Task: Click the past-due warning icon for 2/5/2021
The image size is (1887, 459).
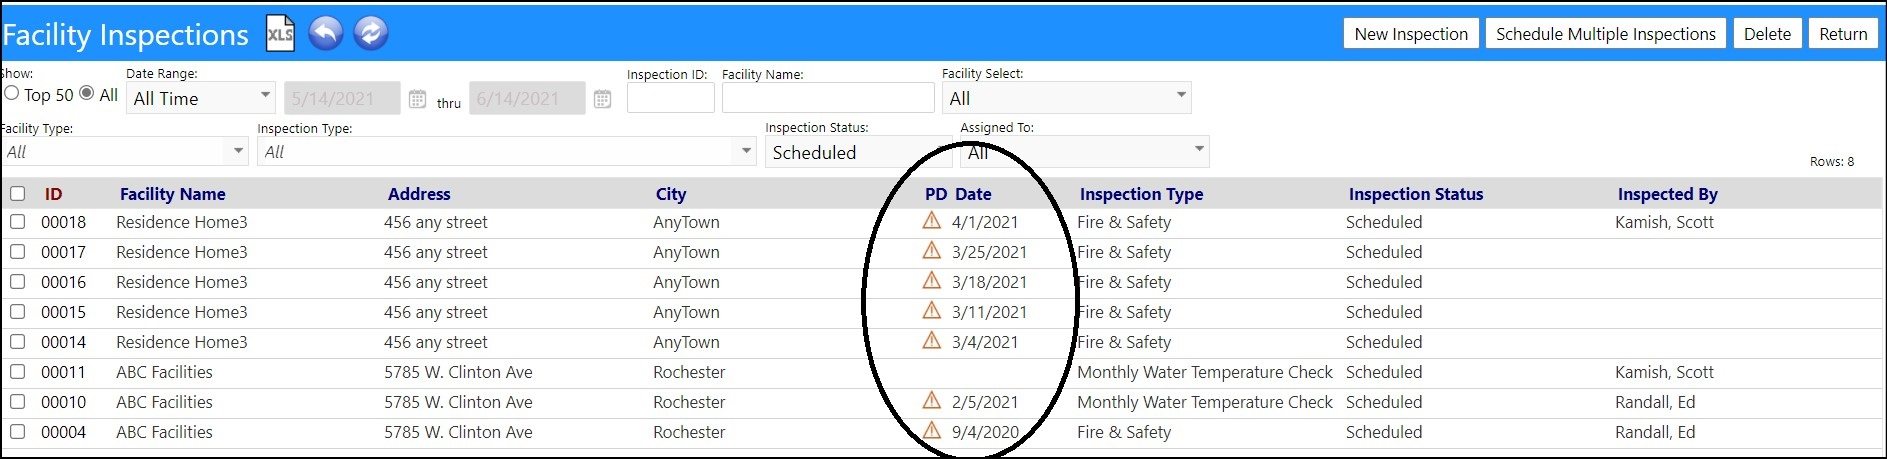Action: coord(932,401)
